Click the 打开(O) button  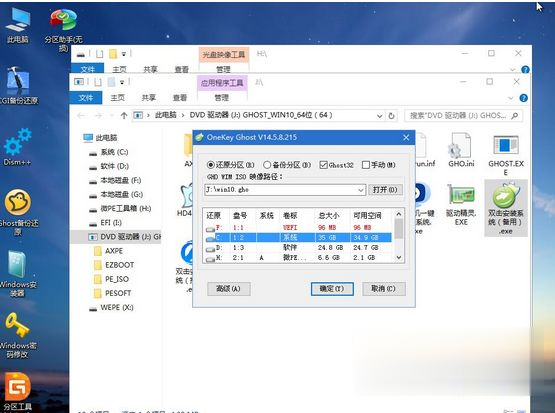click(x=385, y=190)
